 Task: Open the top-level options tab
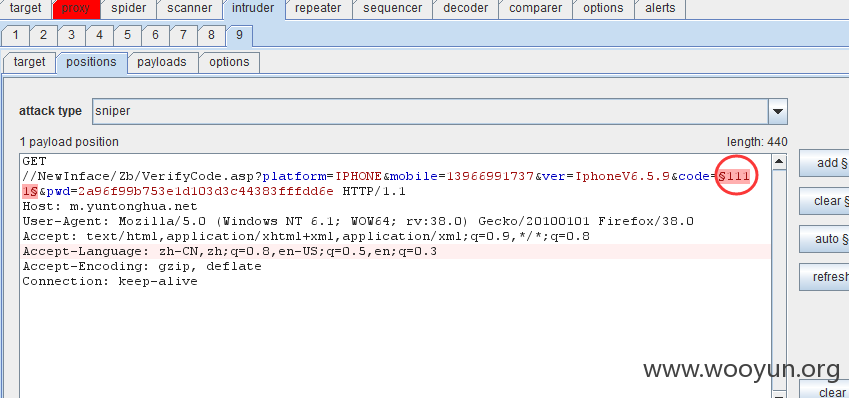tap(603, 9)
